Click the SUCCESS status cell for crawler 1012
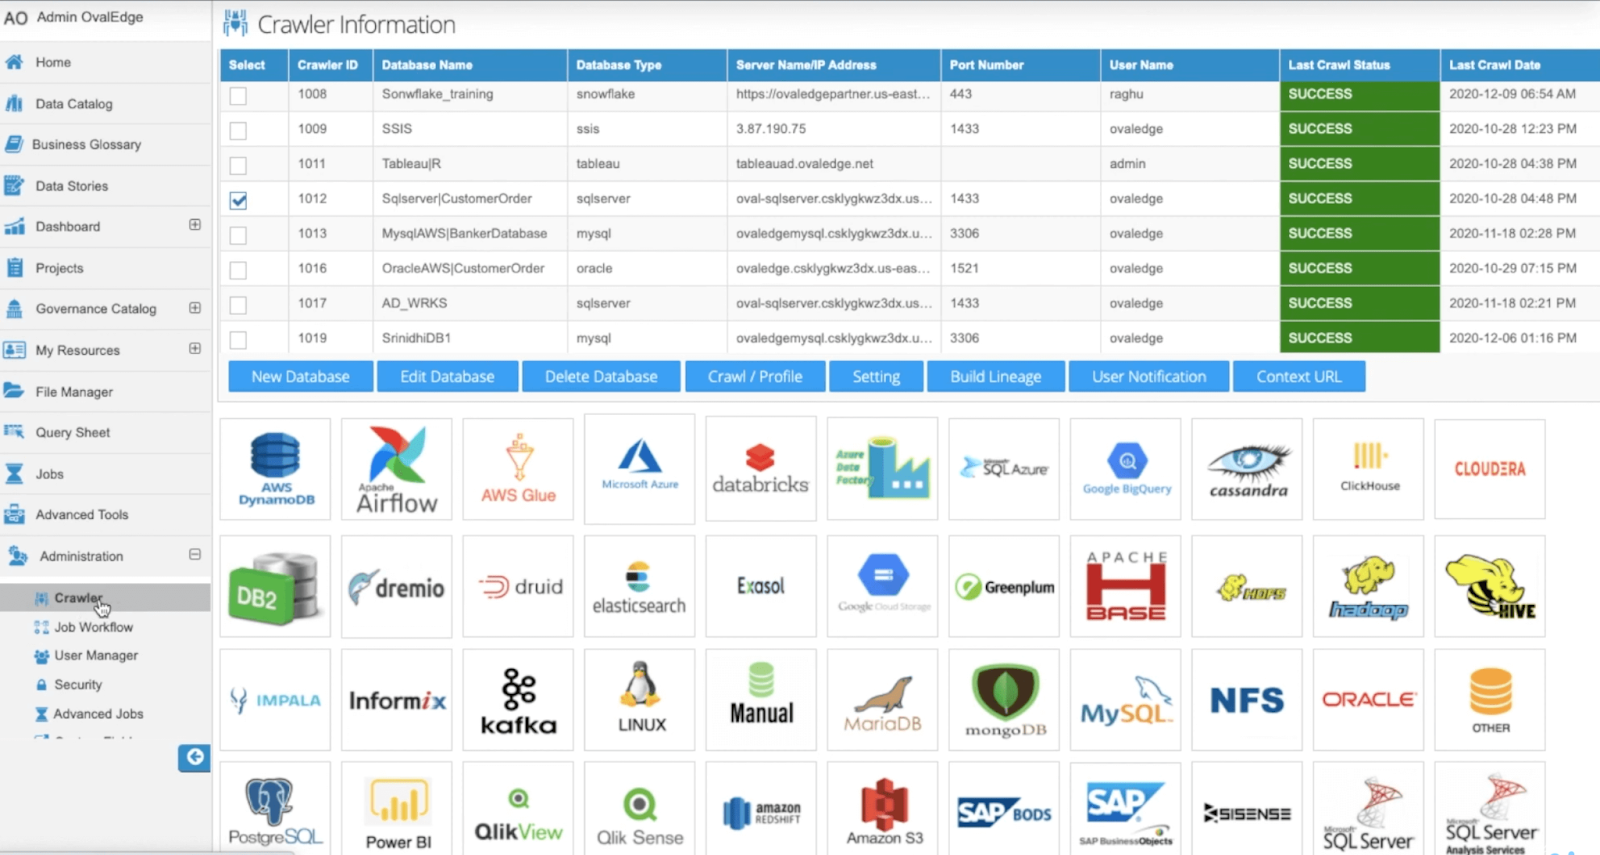Image resolution: width=1600 pixels, height=855 pixels. pos(1359,199)
